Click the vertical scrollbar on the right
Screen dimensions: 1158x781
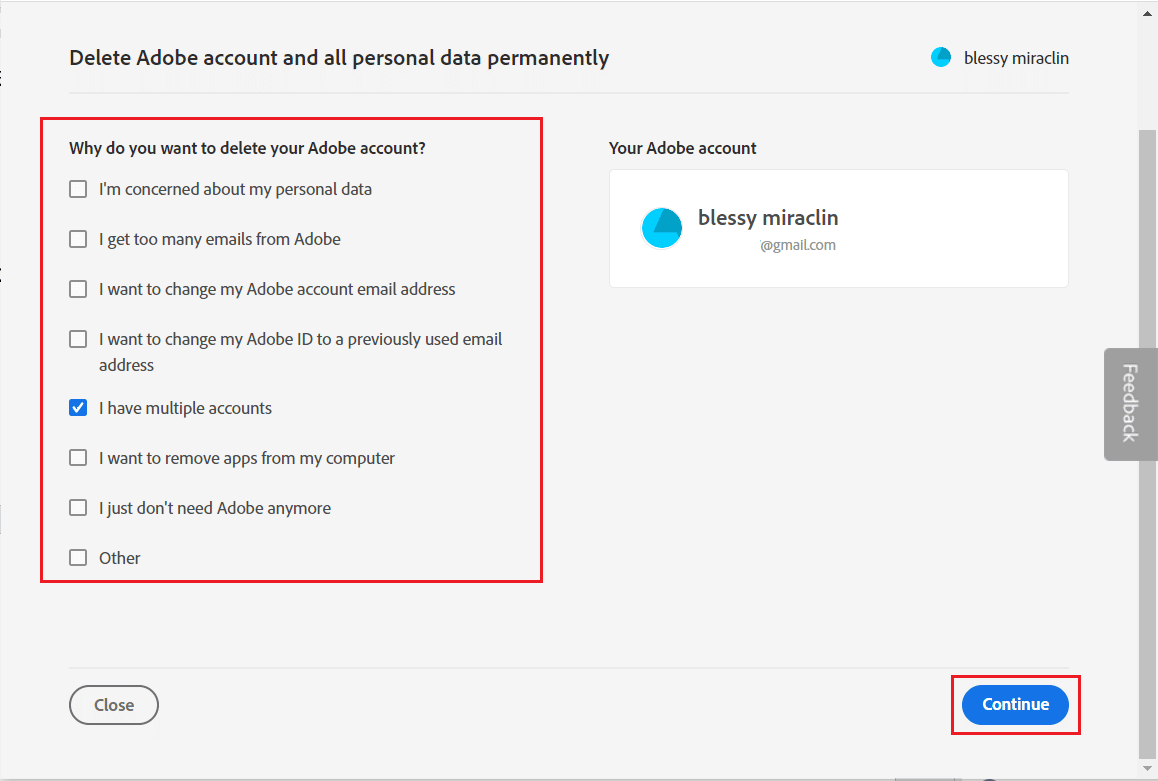coord(1148,440)
